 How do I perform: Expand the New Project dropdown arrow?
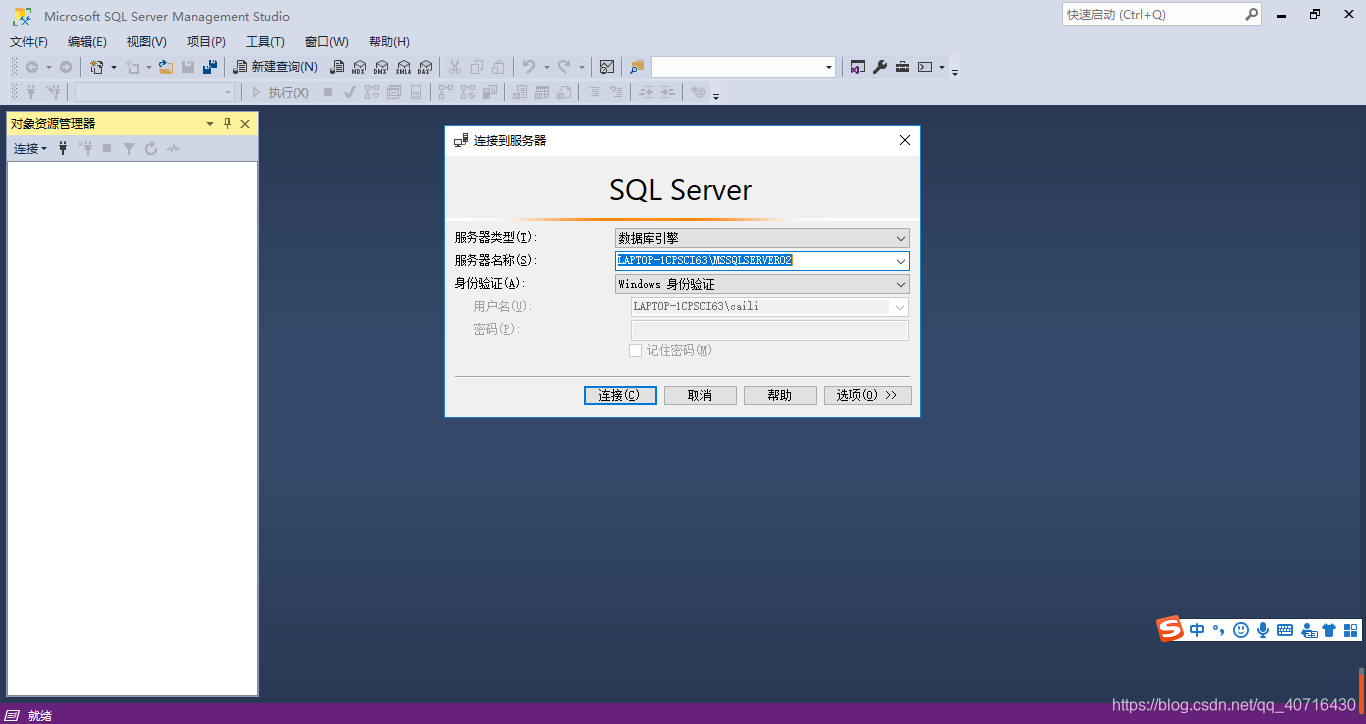113,67
